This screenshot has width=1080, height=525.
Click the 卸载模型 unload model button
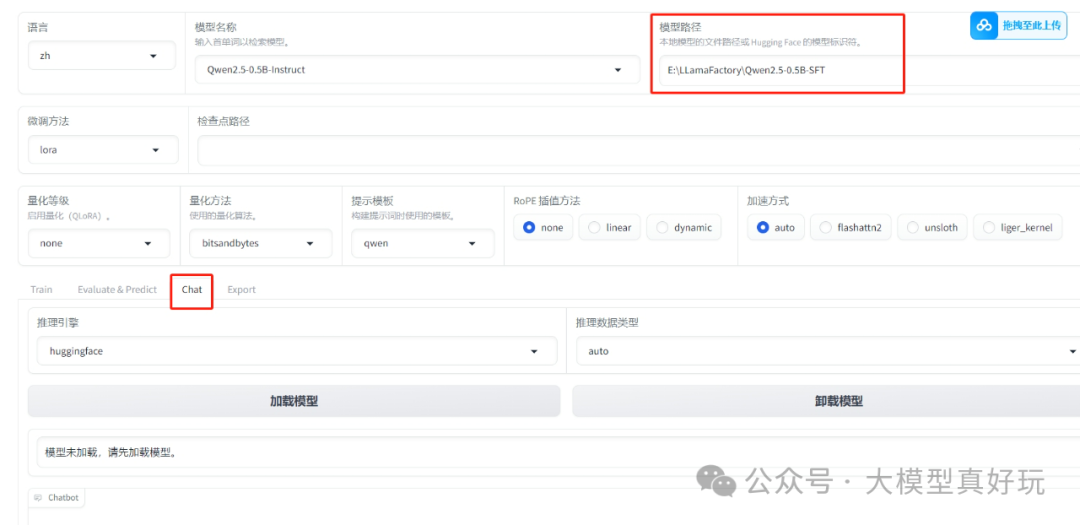[826, 401]
